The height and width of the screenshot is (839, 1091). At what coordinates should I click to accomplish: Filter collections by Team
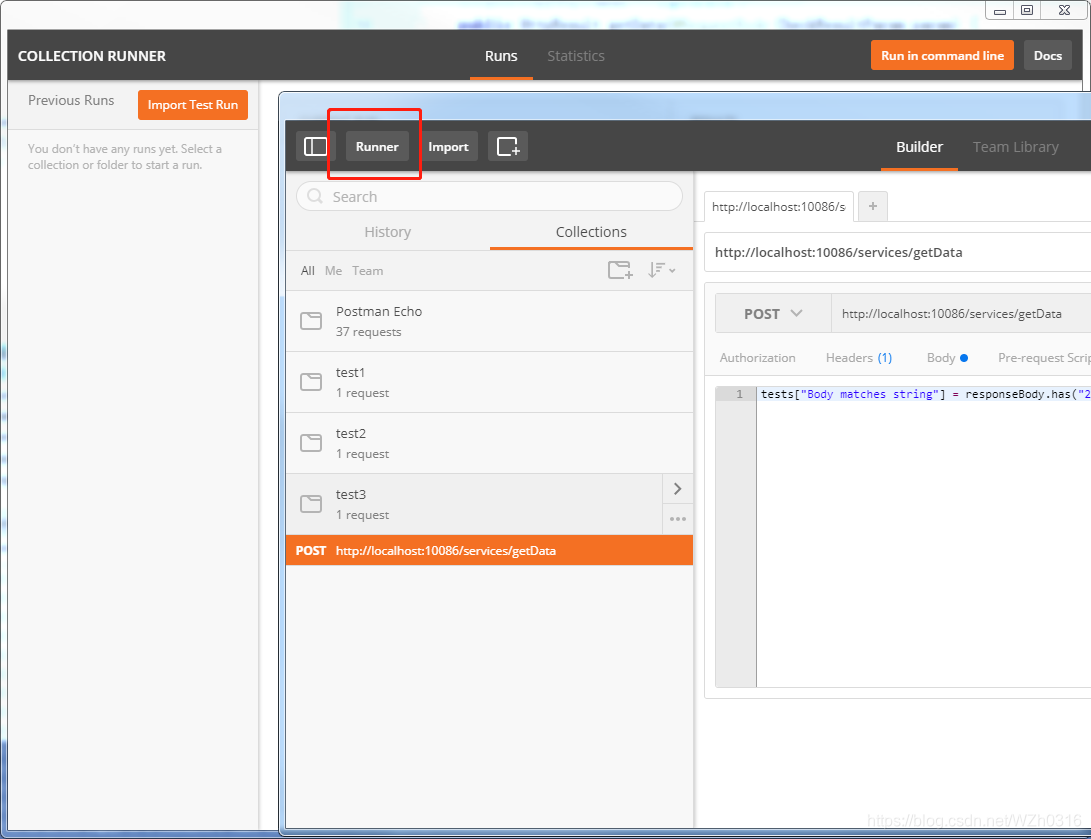(367, 271)
